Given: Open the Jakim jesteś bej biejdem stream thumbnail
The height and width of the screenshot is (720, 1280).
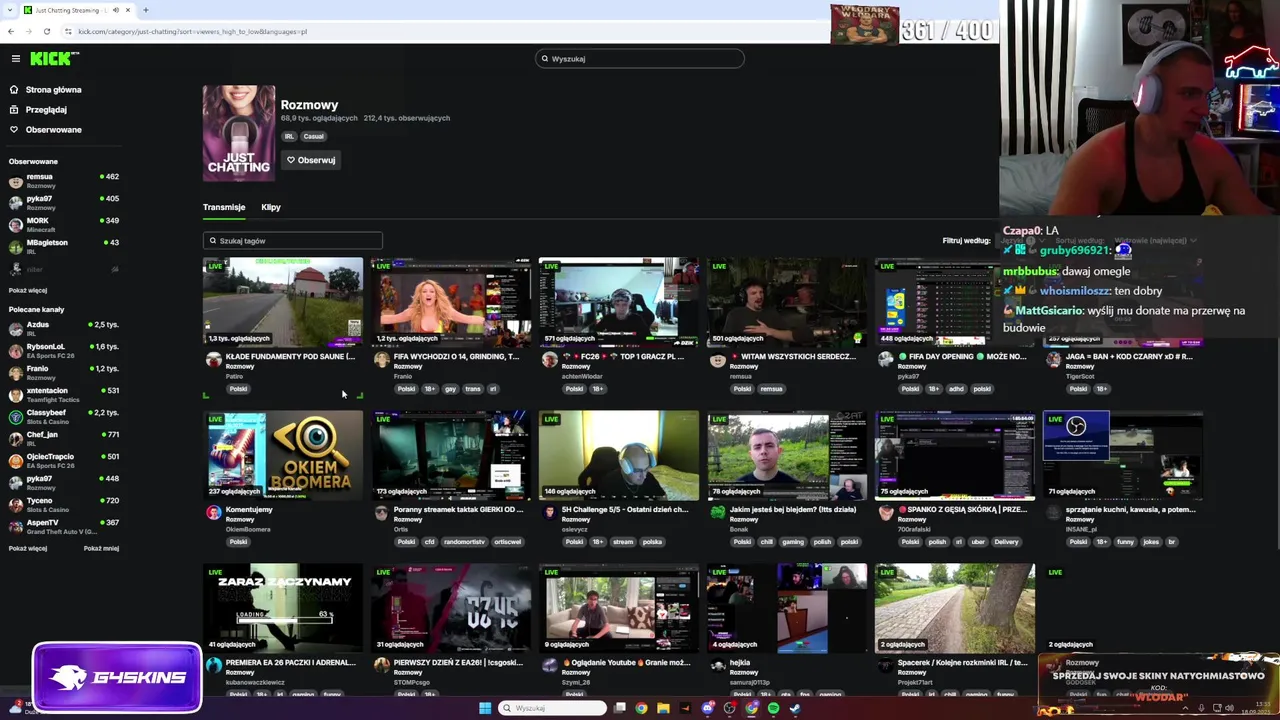Looking at the screenshot, I should pos(787,455).
